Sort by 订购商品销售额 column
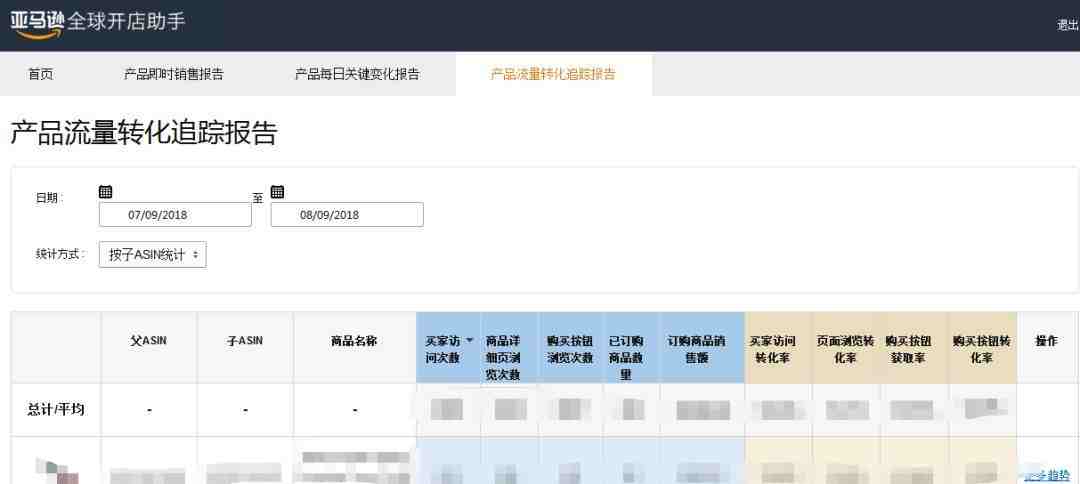The image size is (1080, 484). tap(701, 348)
